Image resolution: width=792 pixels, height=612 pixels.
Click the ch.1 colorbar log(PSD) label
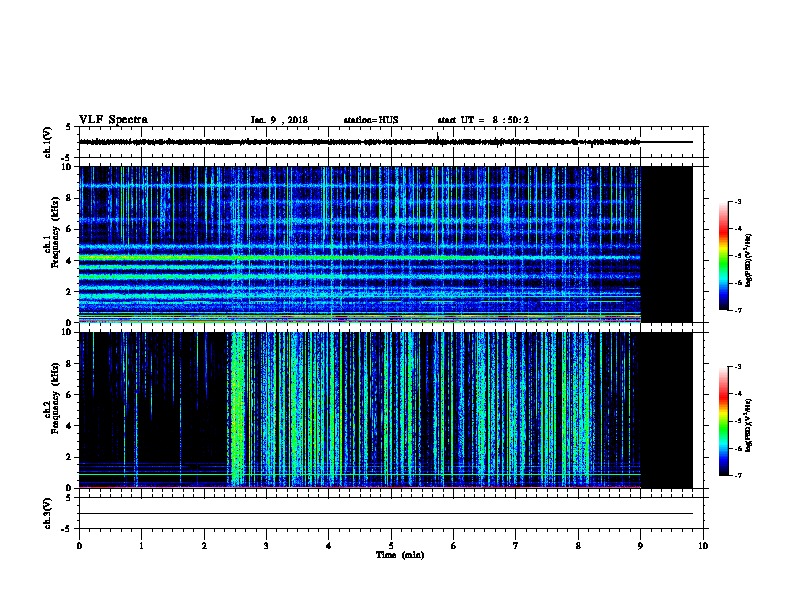point(748,260)
